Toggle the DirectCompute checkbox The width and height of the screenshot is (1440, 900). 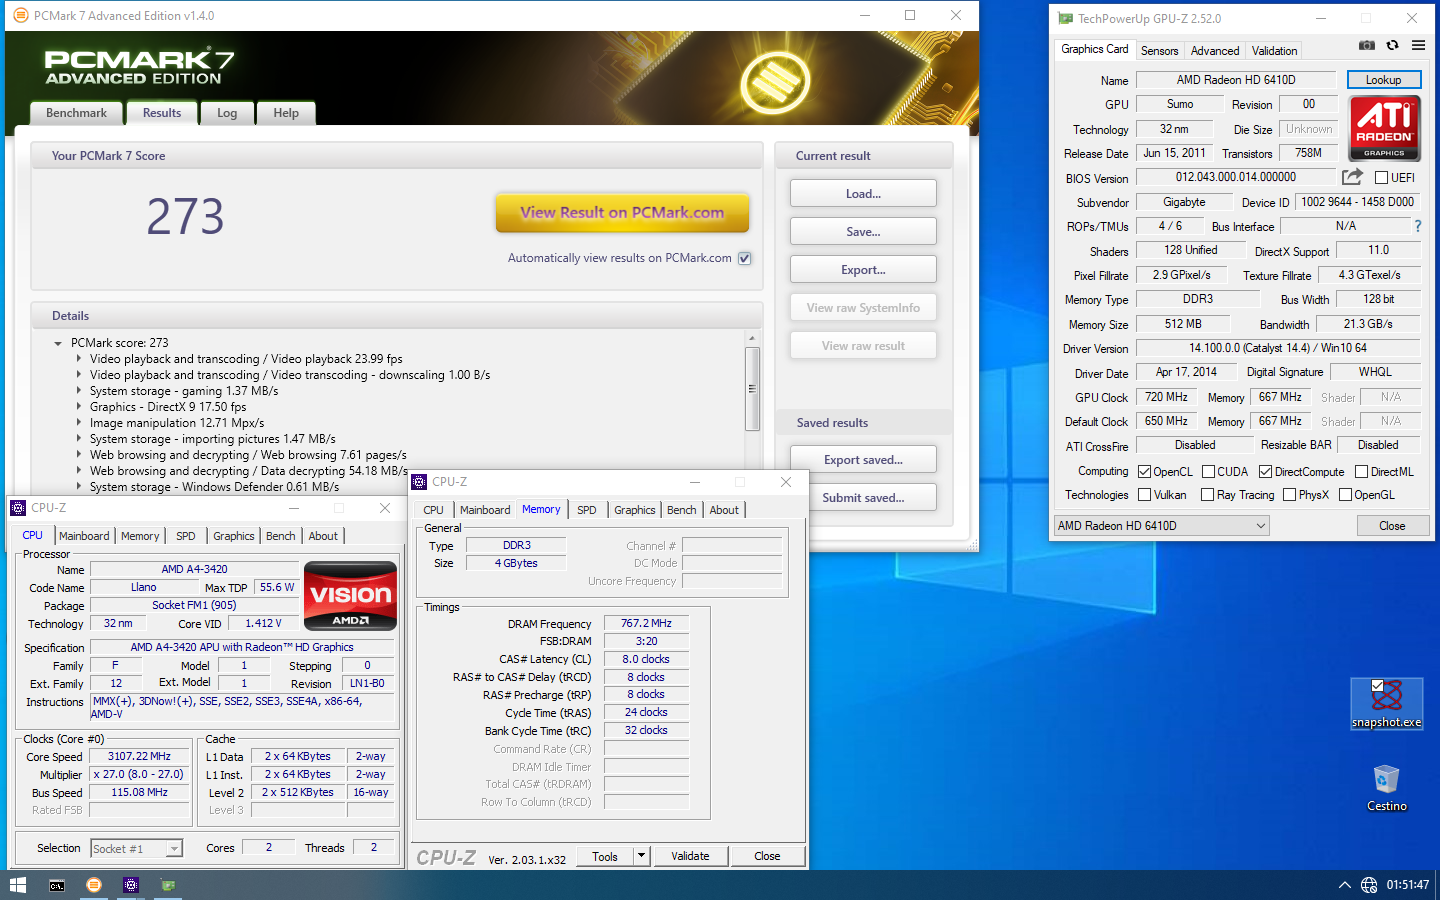click(x=1265, y=471)
